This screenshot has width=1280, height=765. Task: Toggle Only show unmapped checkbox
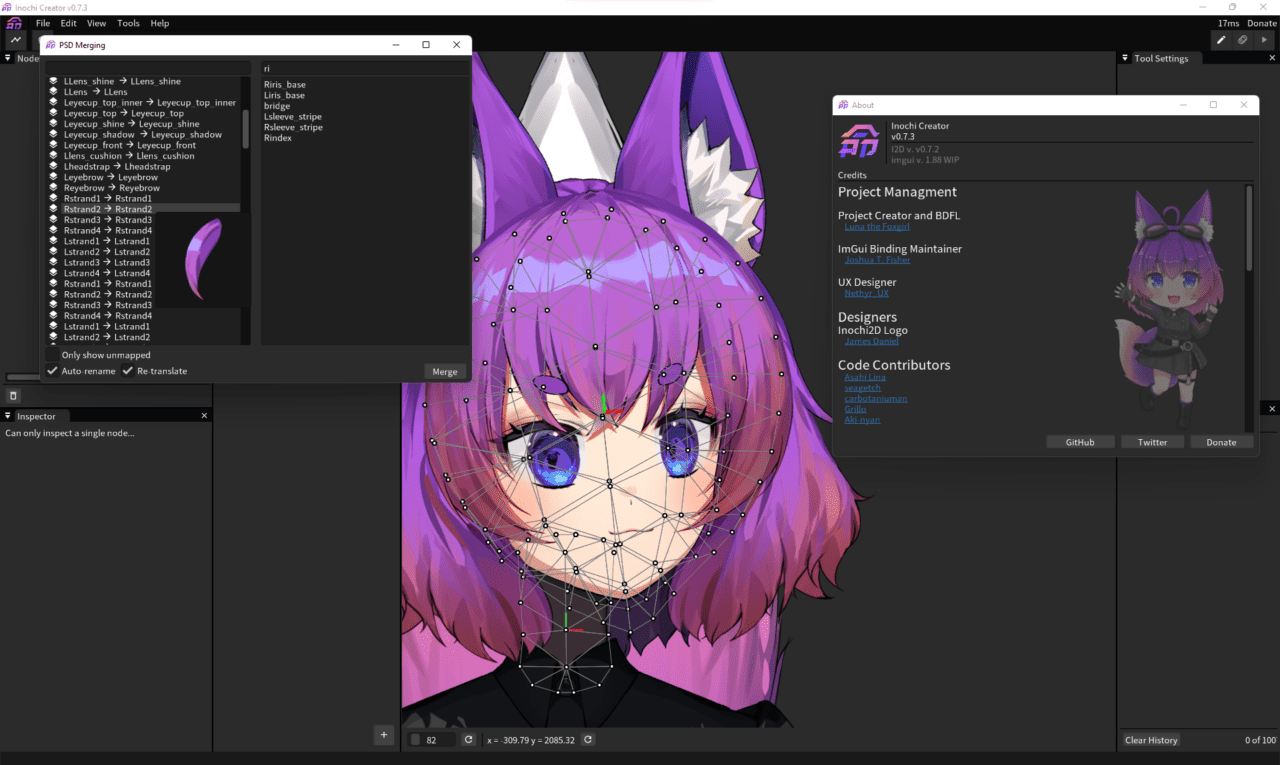click(52, 355)
